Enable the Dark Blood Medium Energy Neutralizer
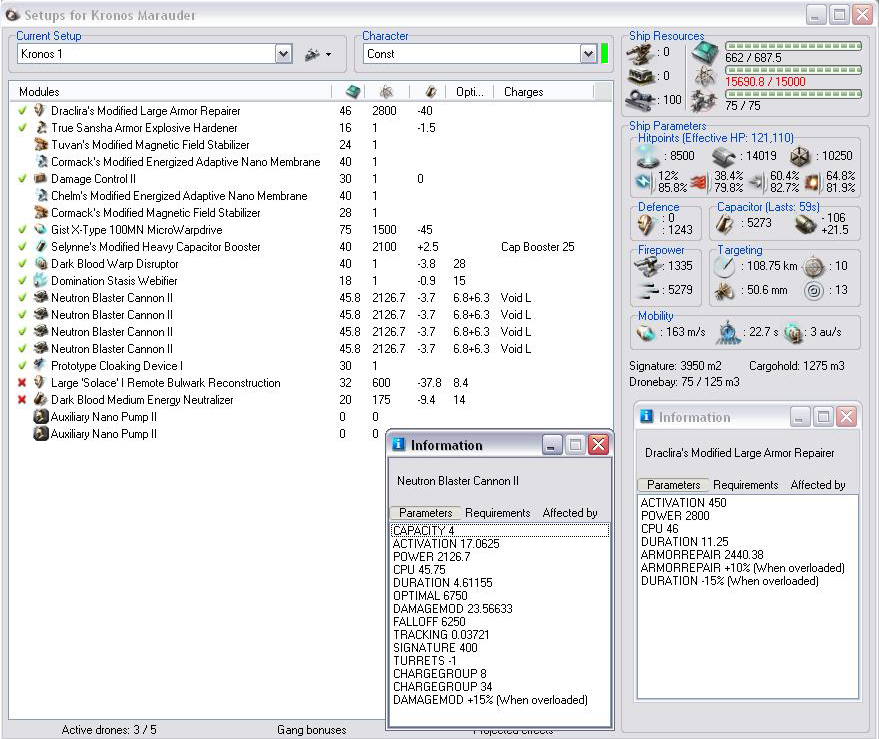The image size is (879, 739). coord(23,400)
